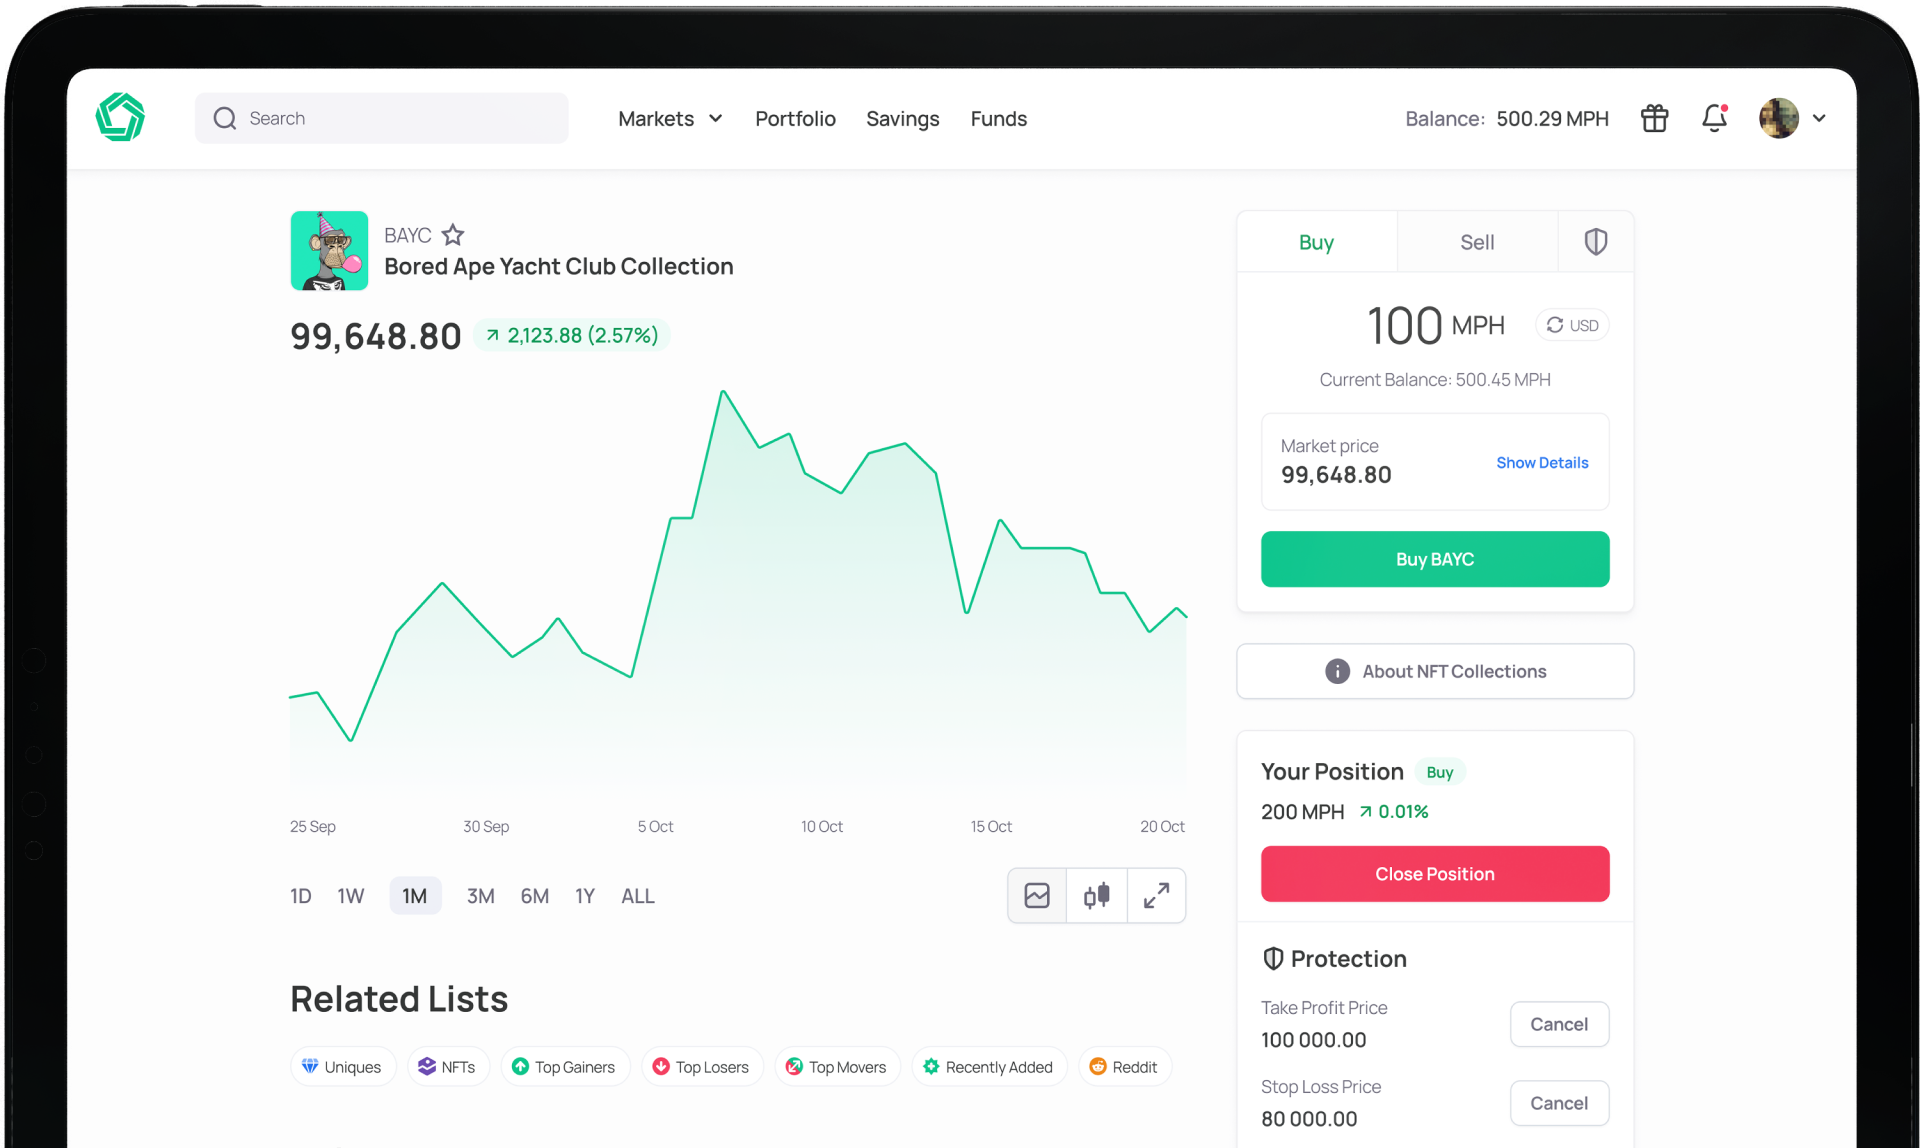Select the 1W time range

pos(350,896)
